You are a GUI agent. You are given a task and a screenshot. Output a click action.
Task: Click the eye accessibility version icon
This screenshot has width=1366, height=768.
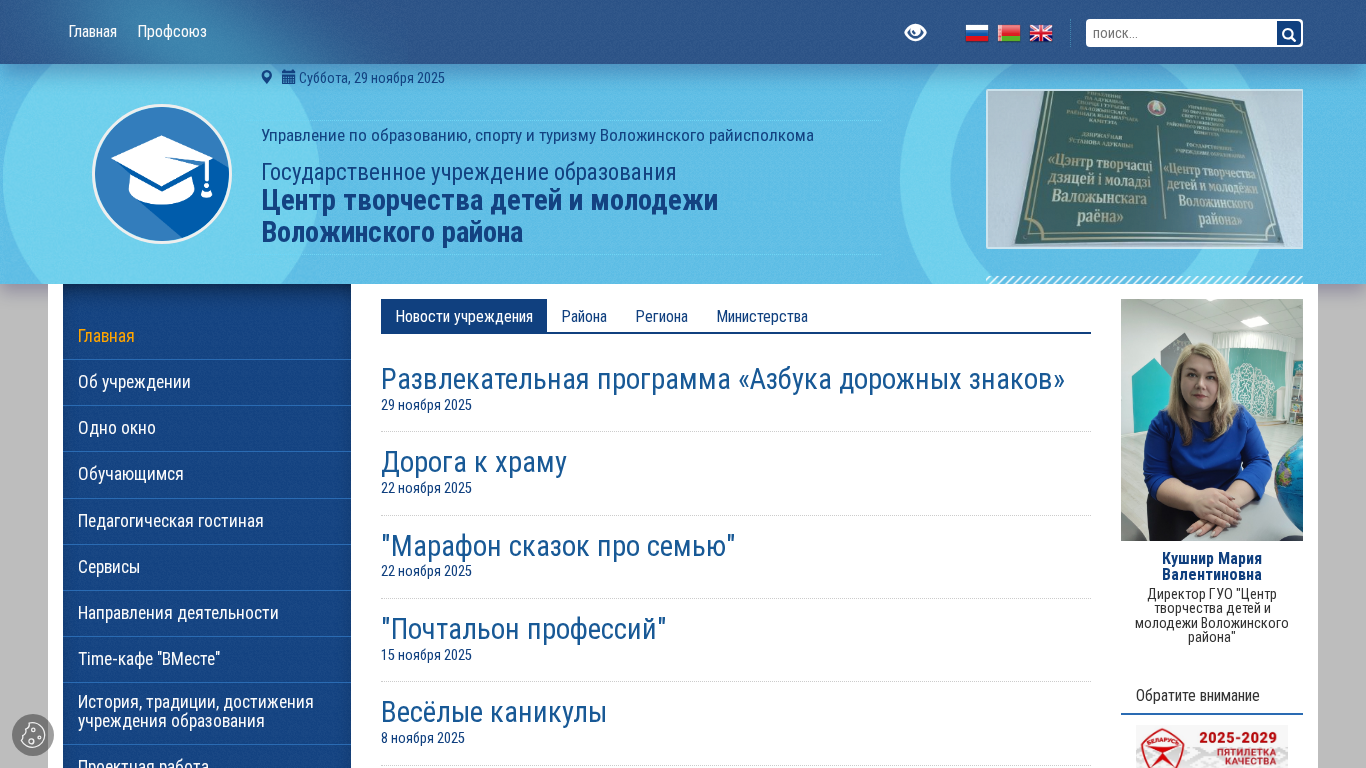915,33
